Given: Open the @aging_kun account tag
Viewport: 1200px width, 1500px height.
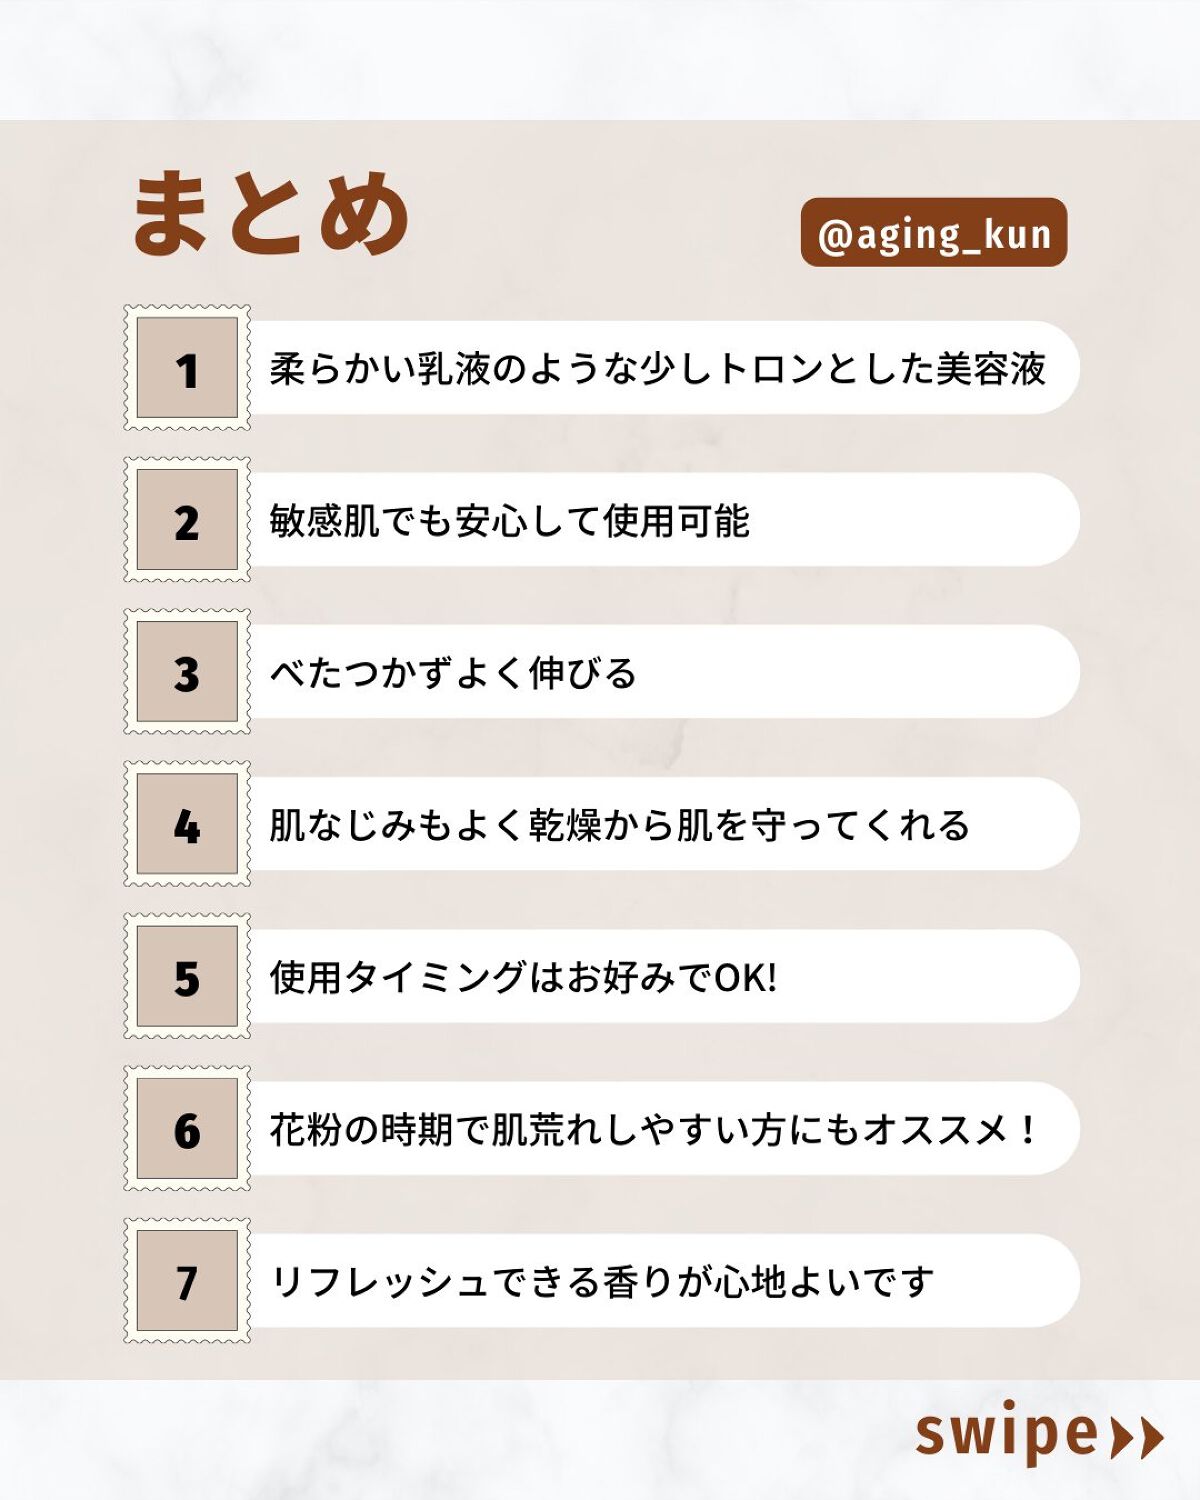Looking at the screenshot, I should (x=934, y=233).
